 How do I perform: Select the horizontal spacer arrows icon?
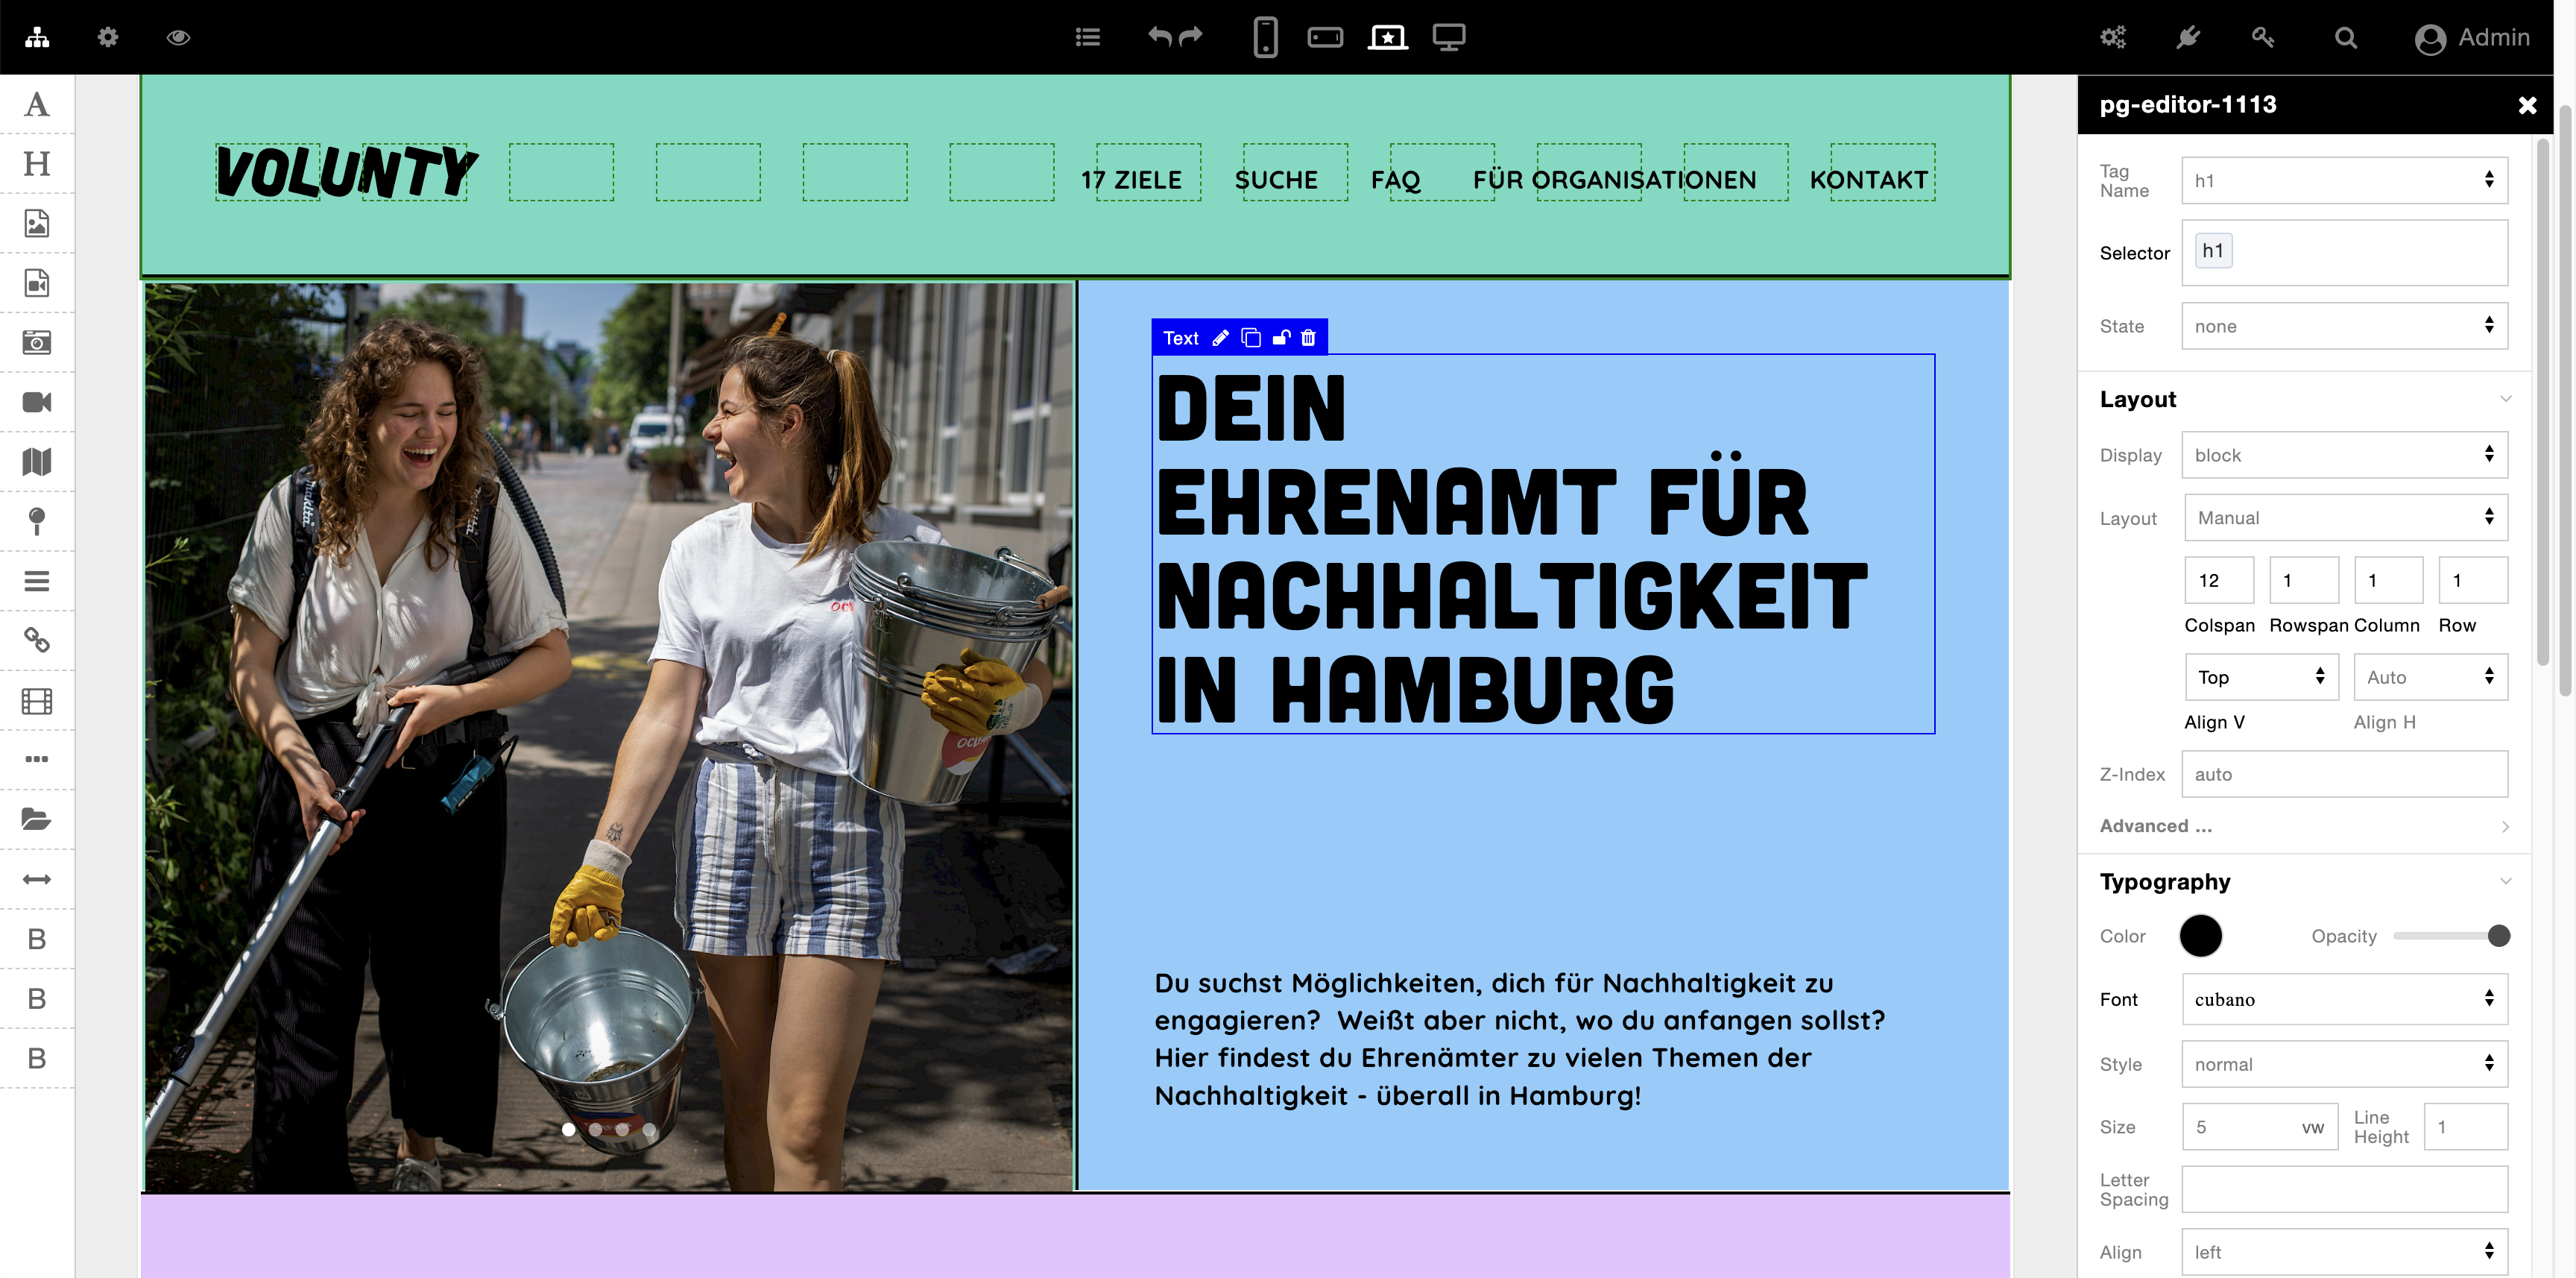point(37,879)
